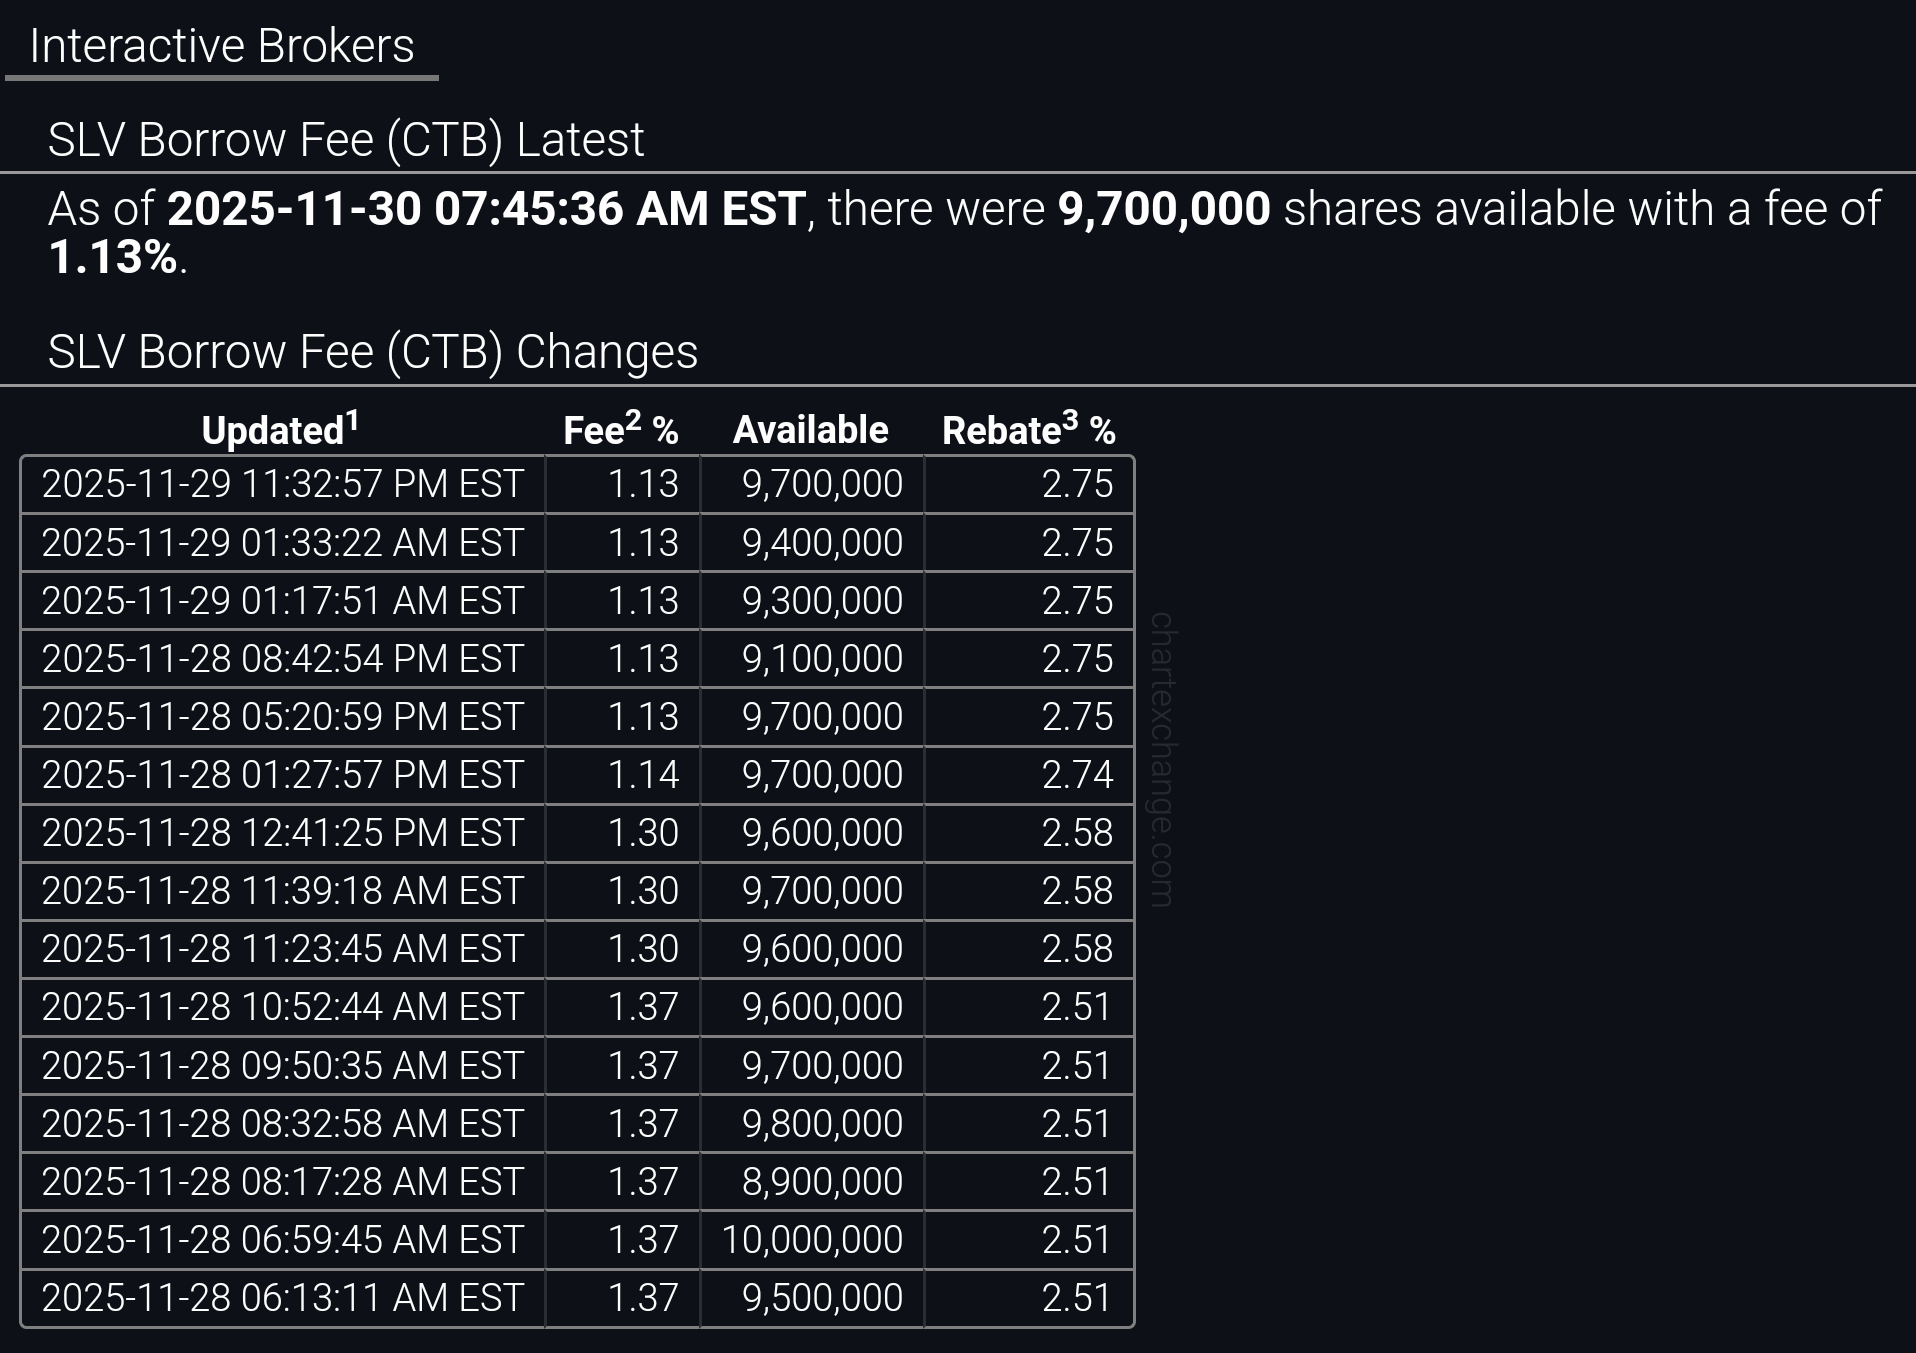Select the 2025-11-29 01:33:22 AM row
The image size is (1916, 1353).
click(282, 543)
